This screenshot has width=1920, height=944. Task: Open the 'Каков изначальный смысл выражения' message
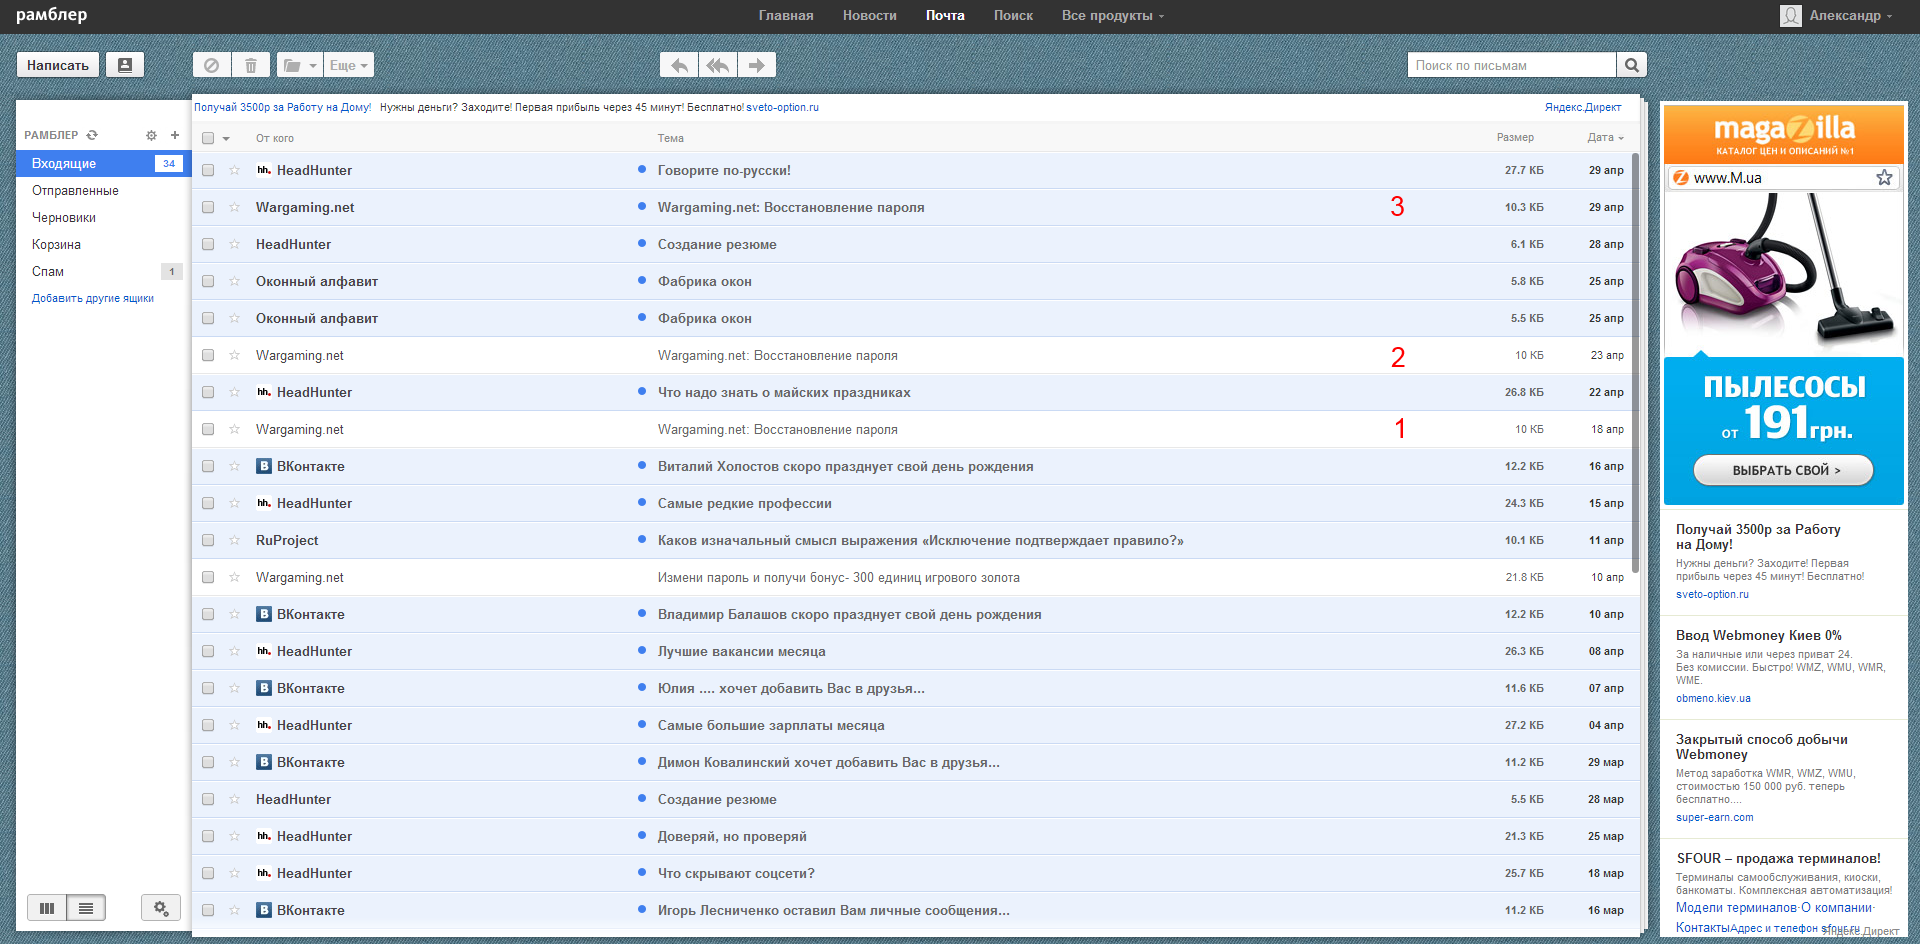[x=920, y=540]
